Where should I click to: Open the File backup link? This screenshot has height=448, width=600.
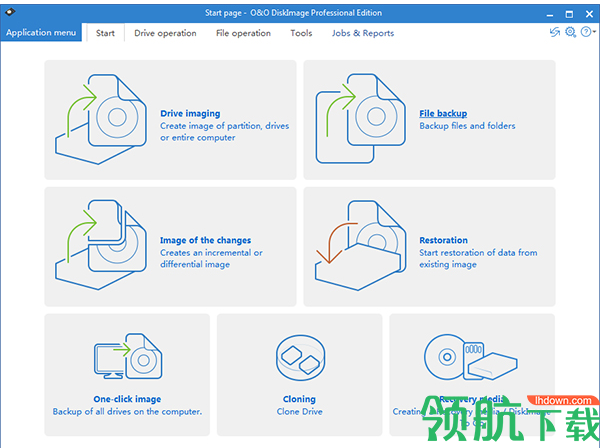point(443,114)
